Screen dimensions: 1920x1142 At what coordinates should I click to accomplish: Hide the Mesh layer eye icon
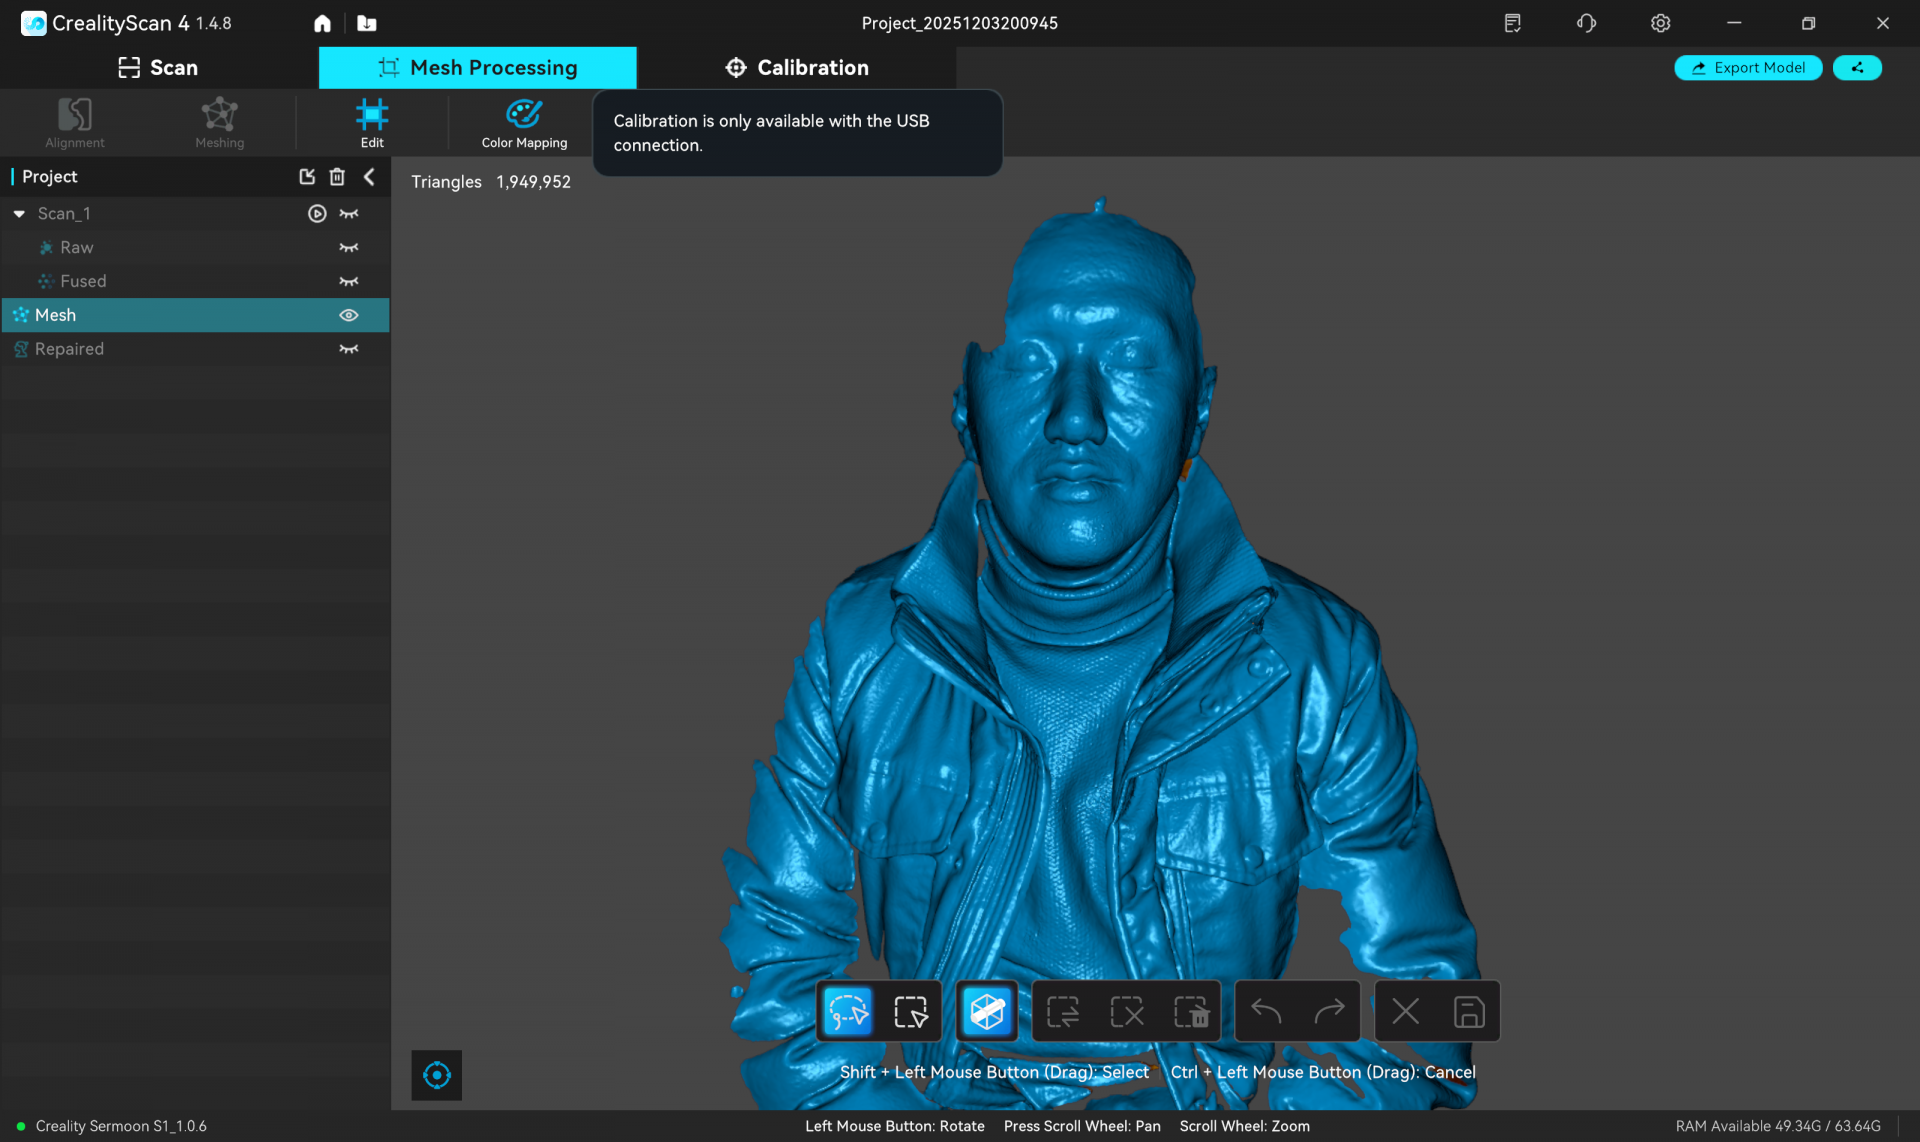[348, 315]
